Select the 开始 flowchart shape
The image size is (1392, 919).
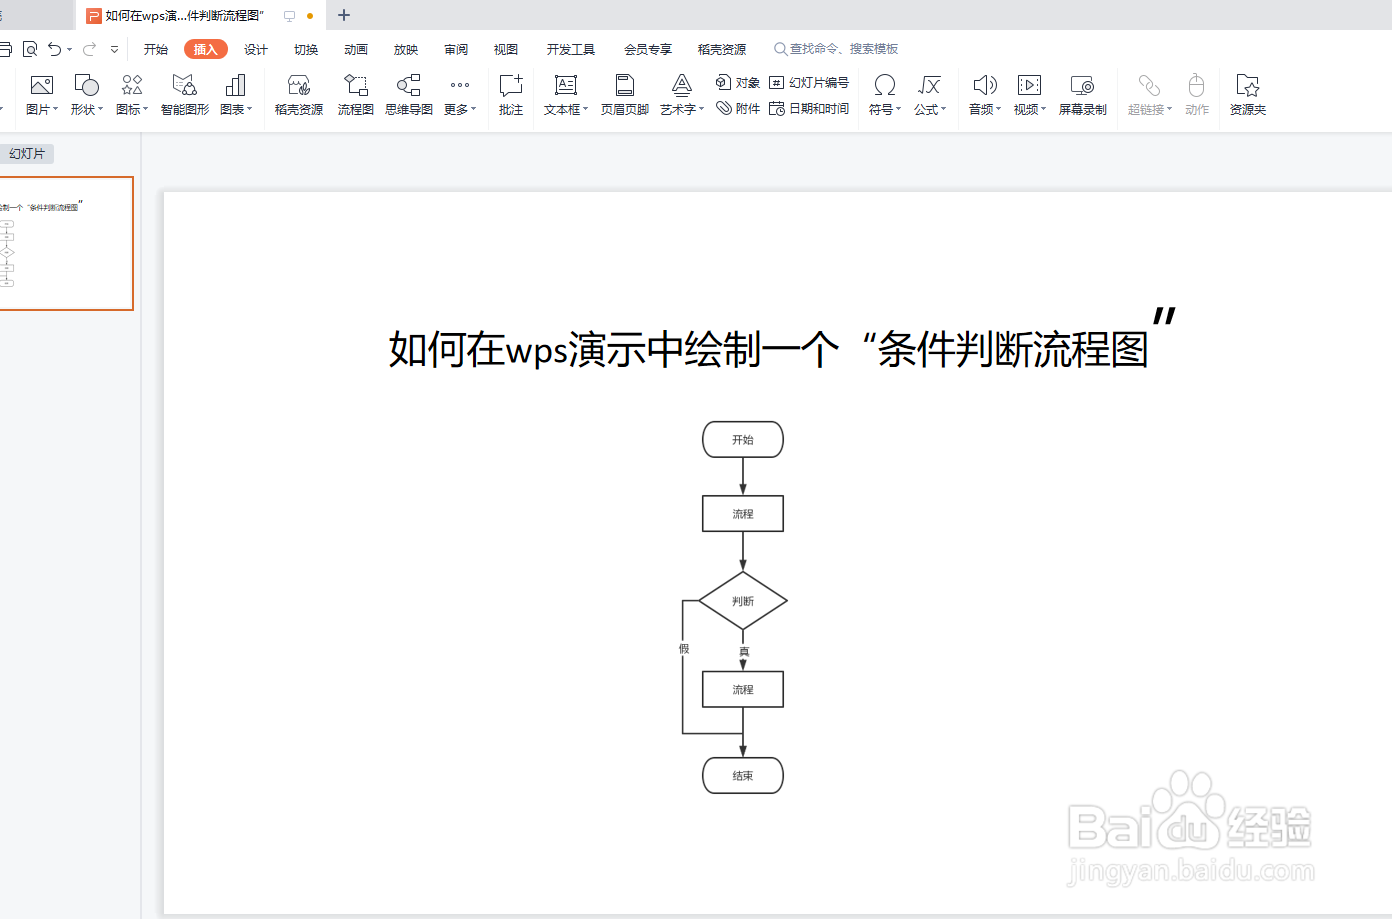tap(743, 439)
